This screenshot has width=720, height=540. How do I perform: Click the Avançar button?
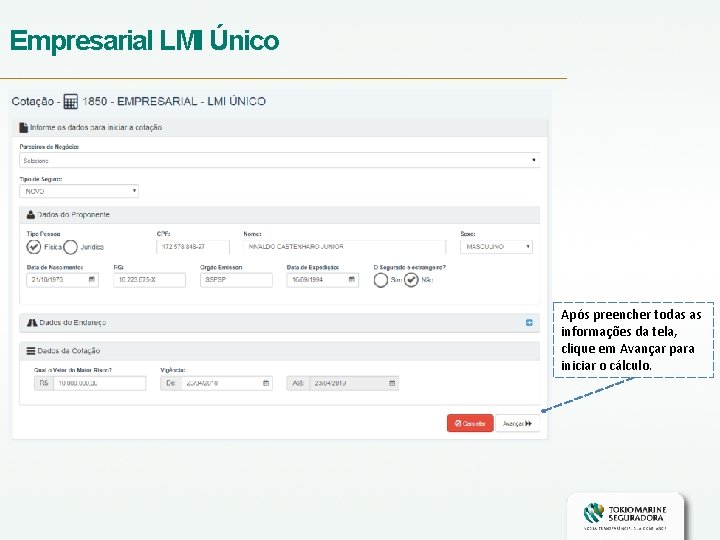pyautogui.click(x=517, y=423)
